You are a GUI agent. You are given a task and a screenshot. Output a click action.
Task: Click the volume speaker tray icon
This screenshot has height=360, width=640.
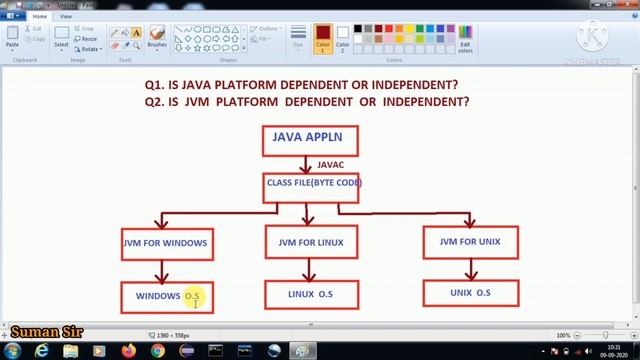588,351
